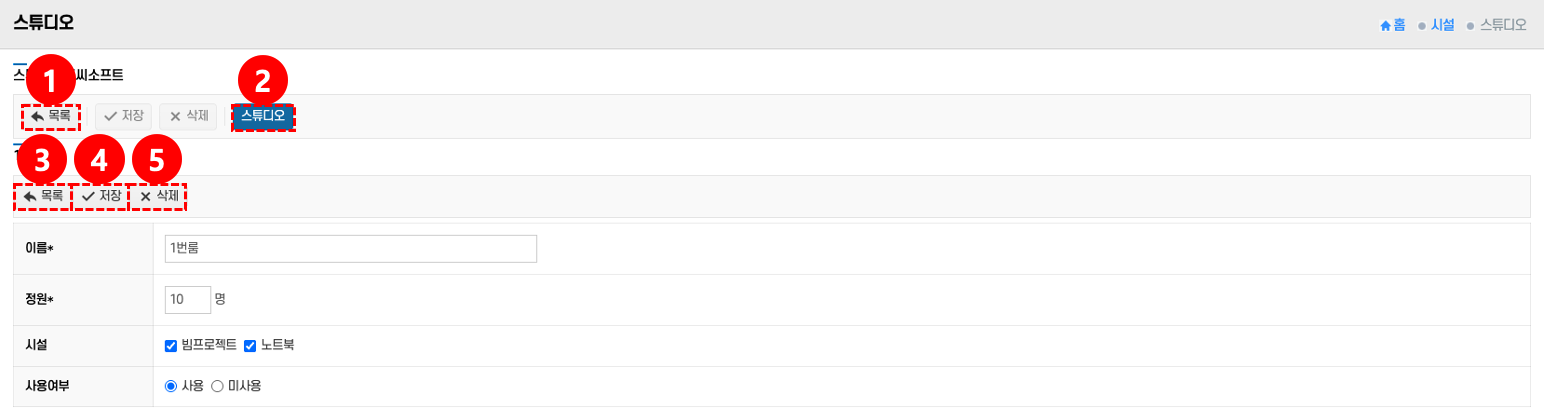The image size is (1544, 416).
Task: Click the red number 2 badge
Action: [262, 79]
